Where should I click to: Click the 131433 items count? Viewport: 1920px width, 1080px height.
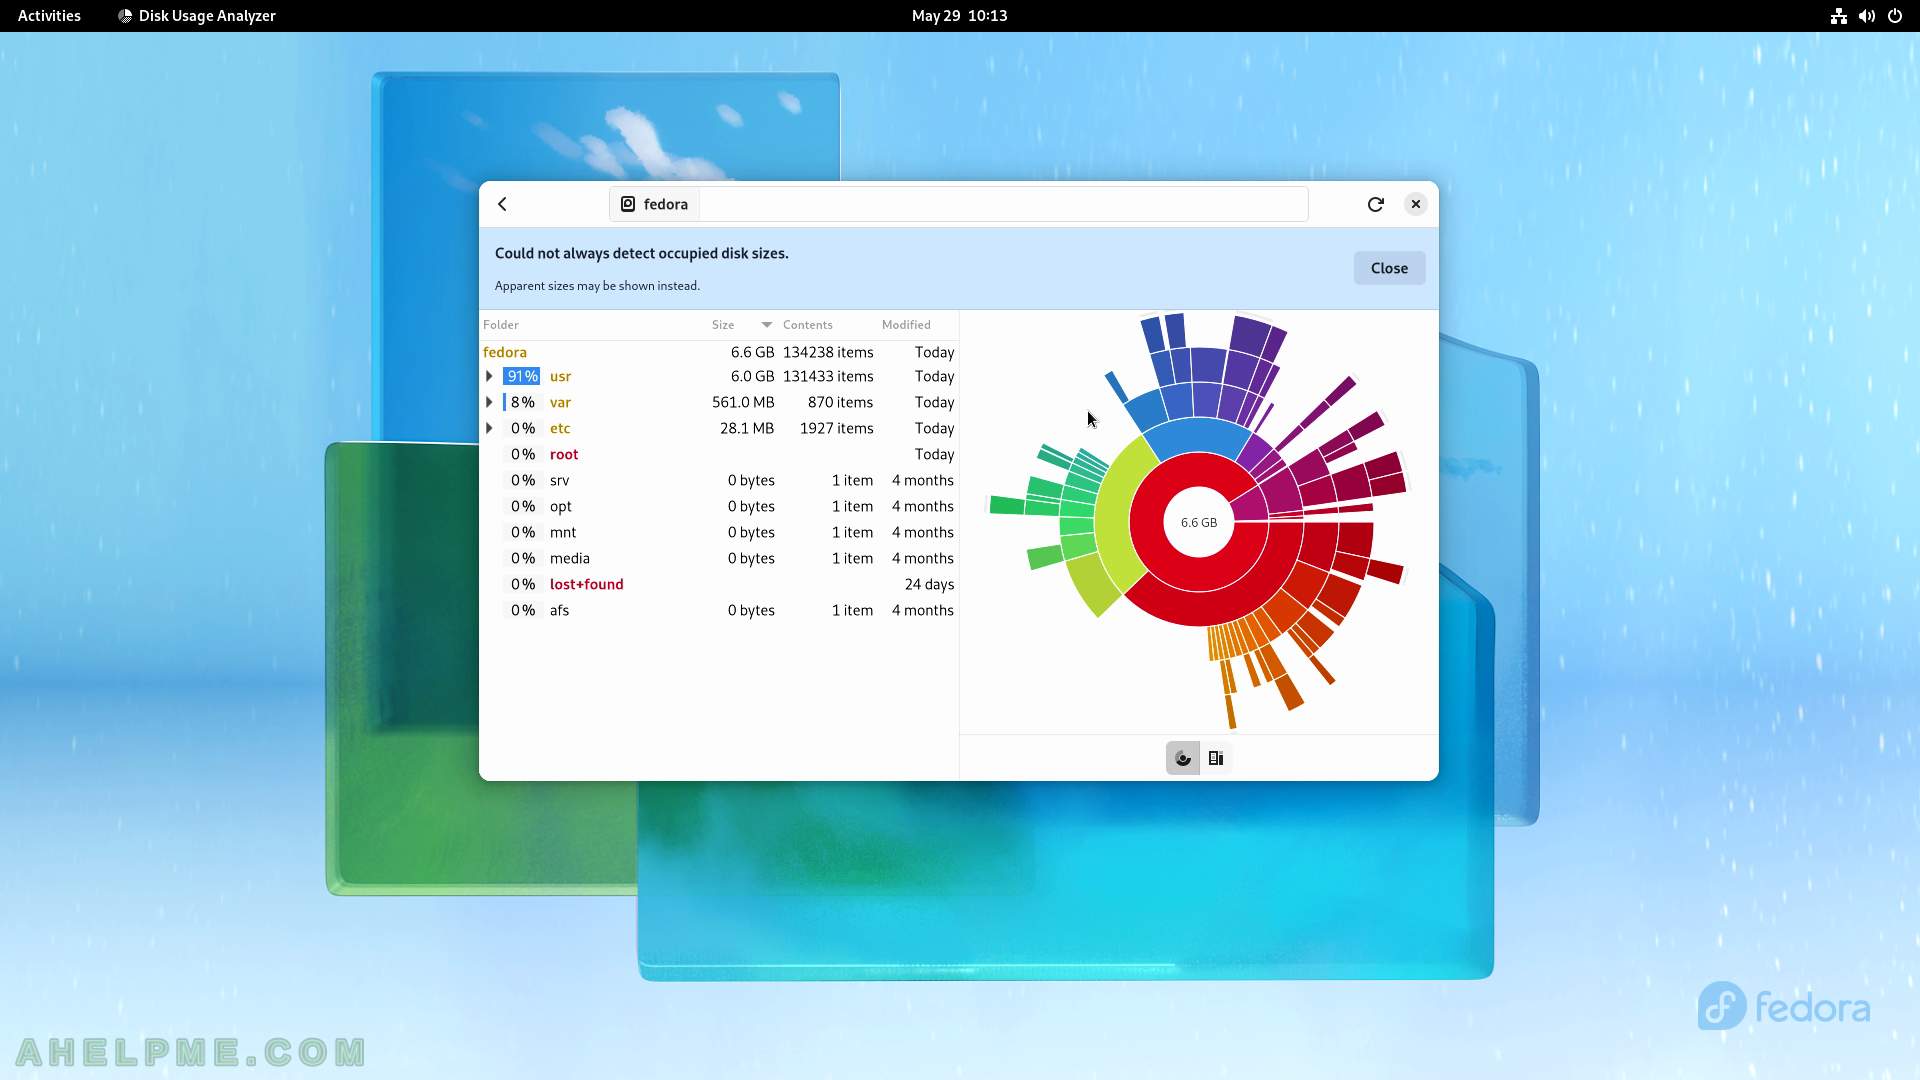click(x=828, y=376)
